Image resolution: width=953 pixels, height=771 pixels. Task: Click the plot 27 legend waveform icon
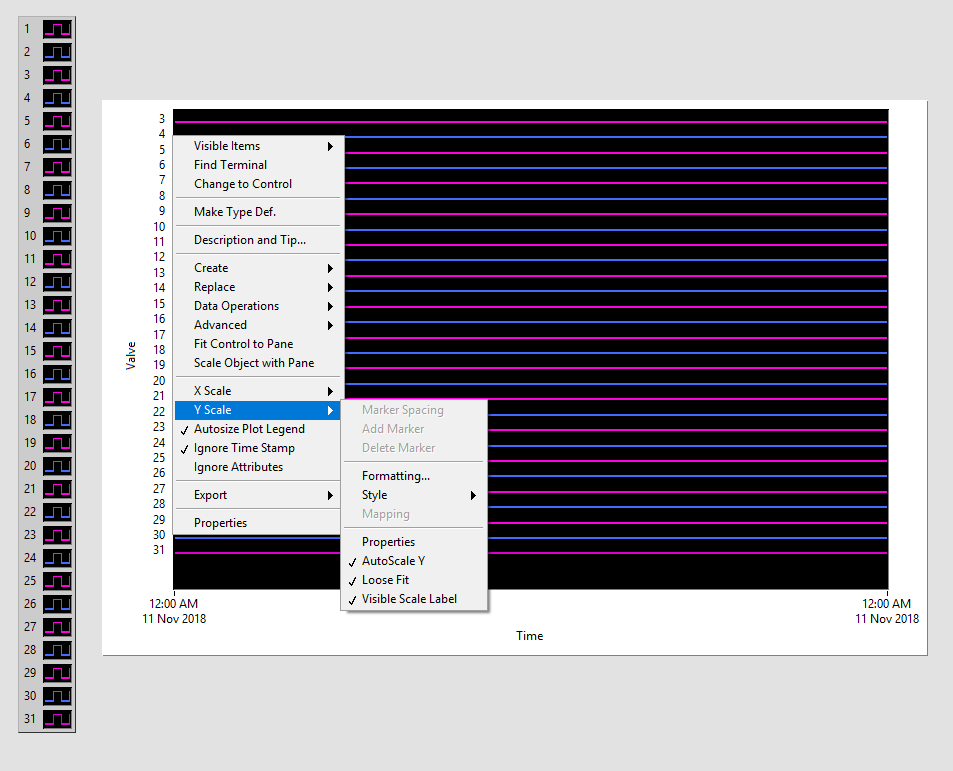point(57,628)
